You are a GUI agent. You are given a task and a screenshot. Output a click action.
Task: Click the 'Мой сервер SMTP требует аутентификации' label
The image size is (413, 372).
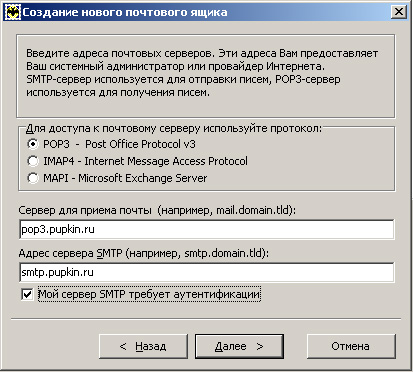coord(149,294)
